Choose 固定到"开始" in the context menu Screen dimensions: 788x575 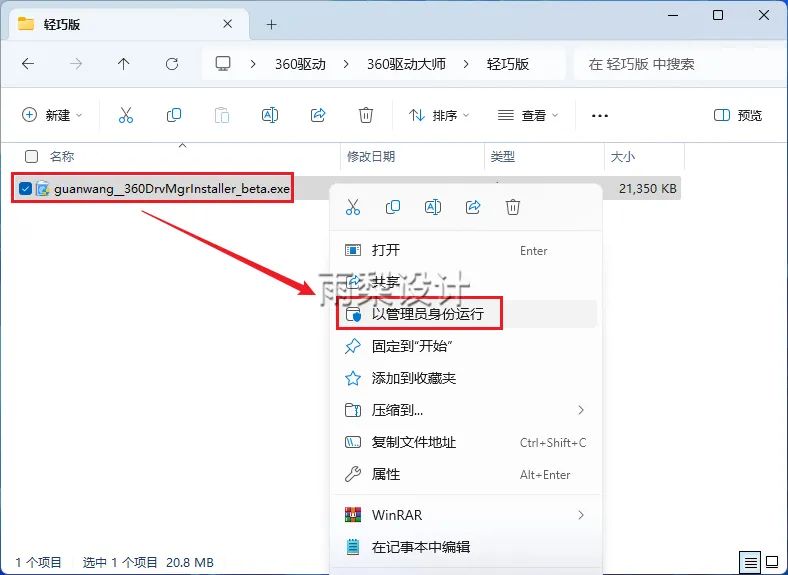tap(466, 346)
